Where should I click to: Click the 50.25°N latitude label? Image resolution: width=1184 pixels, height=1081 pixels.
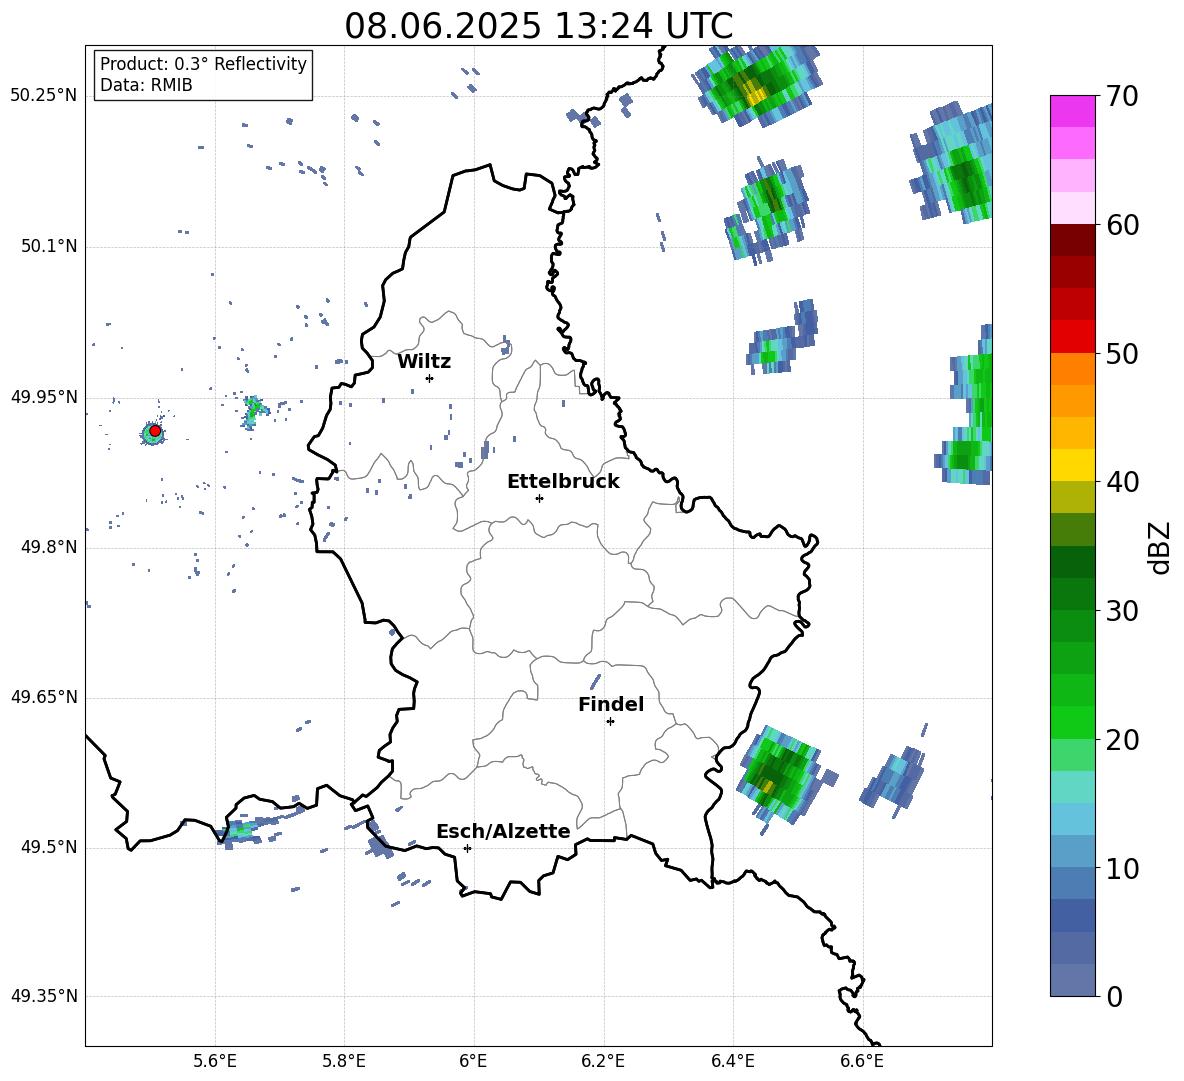pyautogui.click(x=44, y=96)
